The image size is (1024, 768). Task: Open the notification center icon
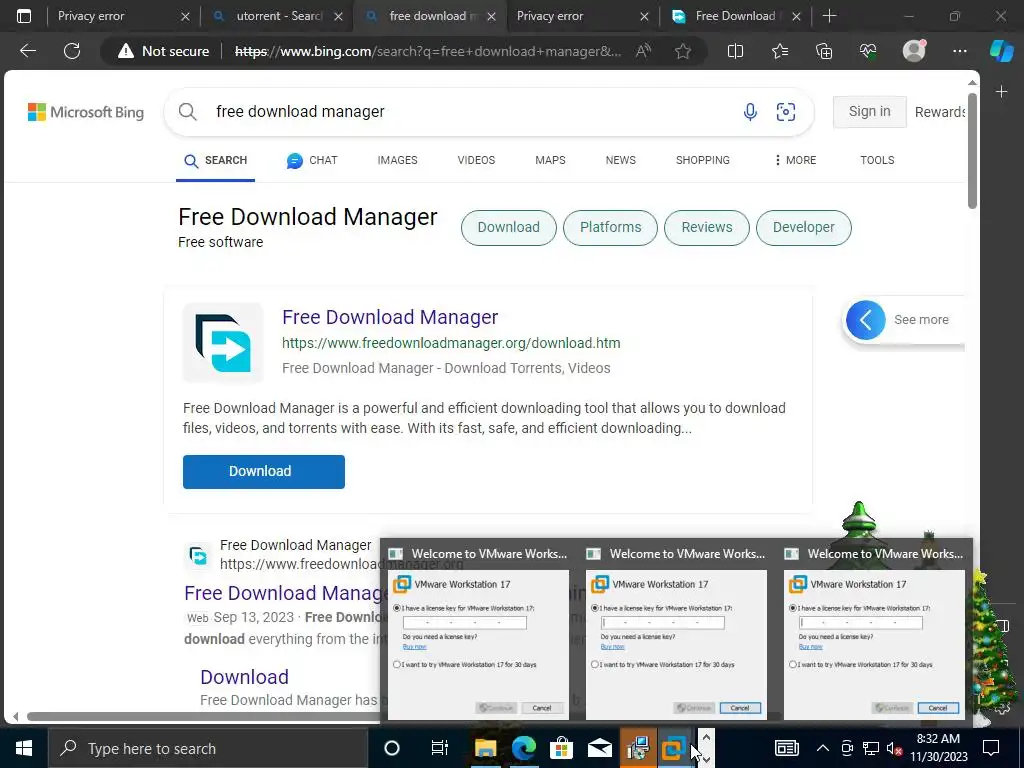pyautogui.click(x=991, y=748)
